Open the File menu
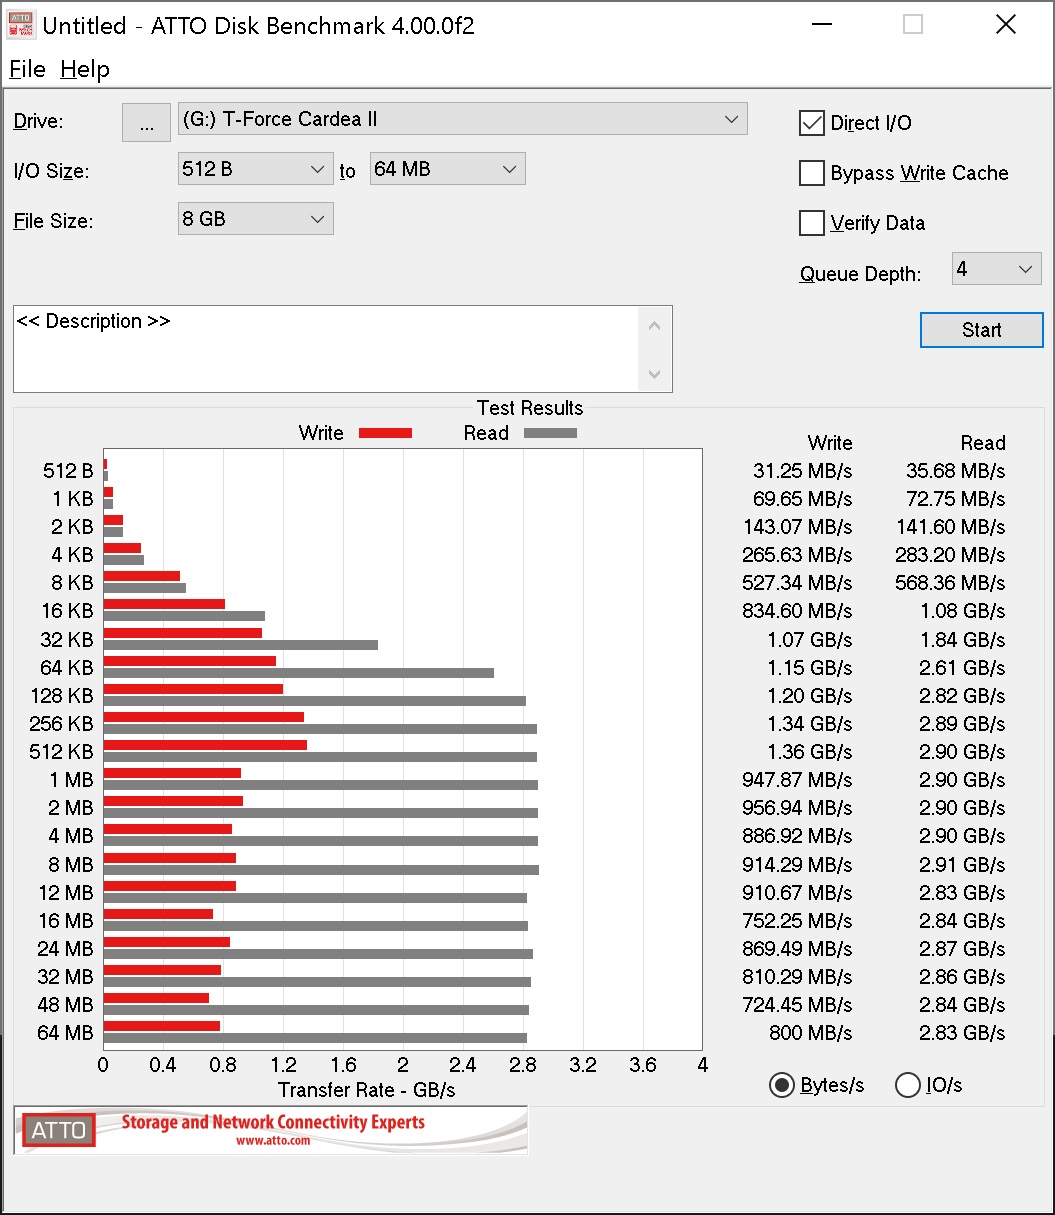The width and height of the screenshot is (1055, 1215). 27,69
